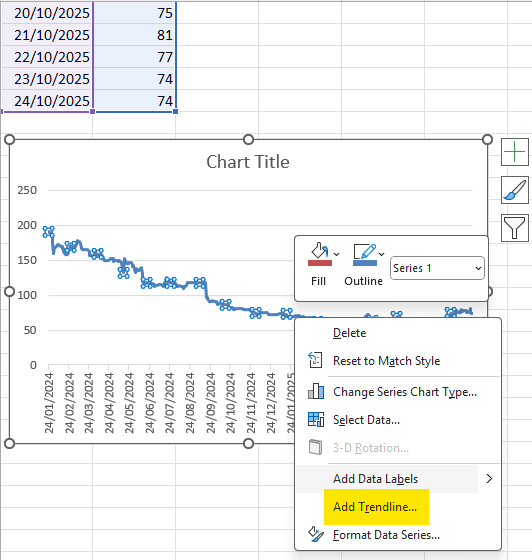Choose Change Series Chart Type

(405, 392)
